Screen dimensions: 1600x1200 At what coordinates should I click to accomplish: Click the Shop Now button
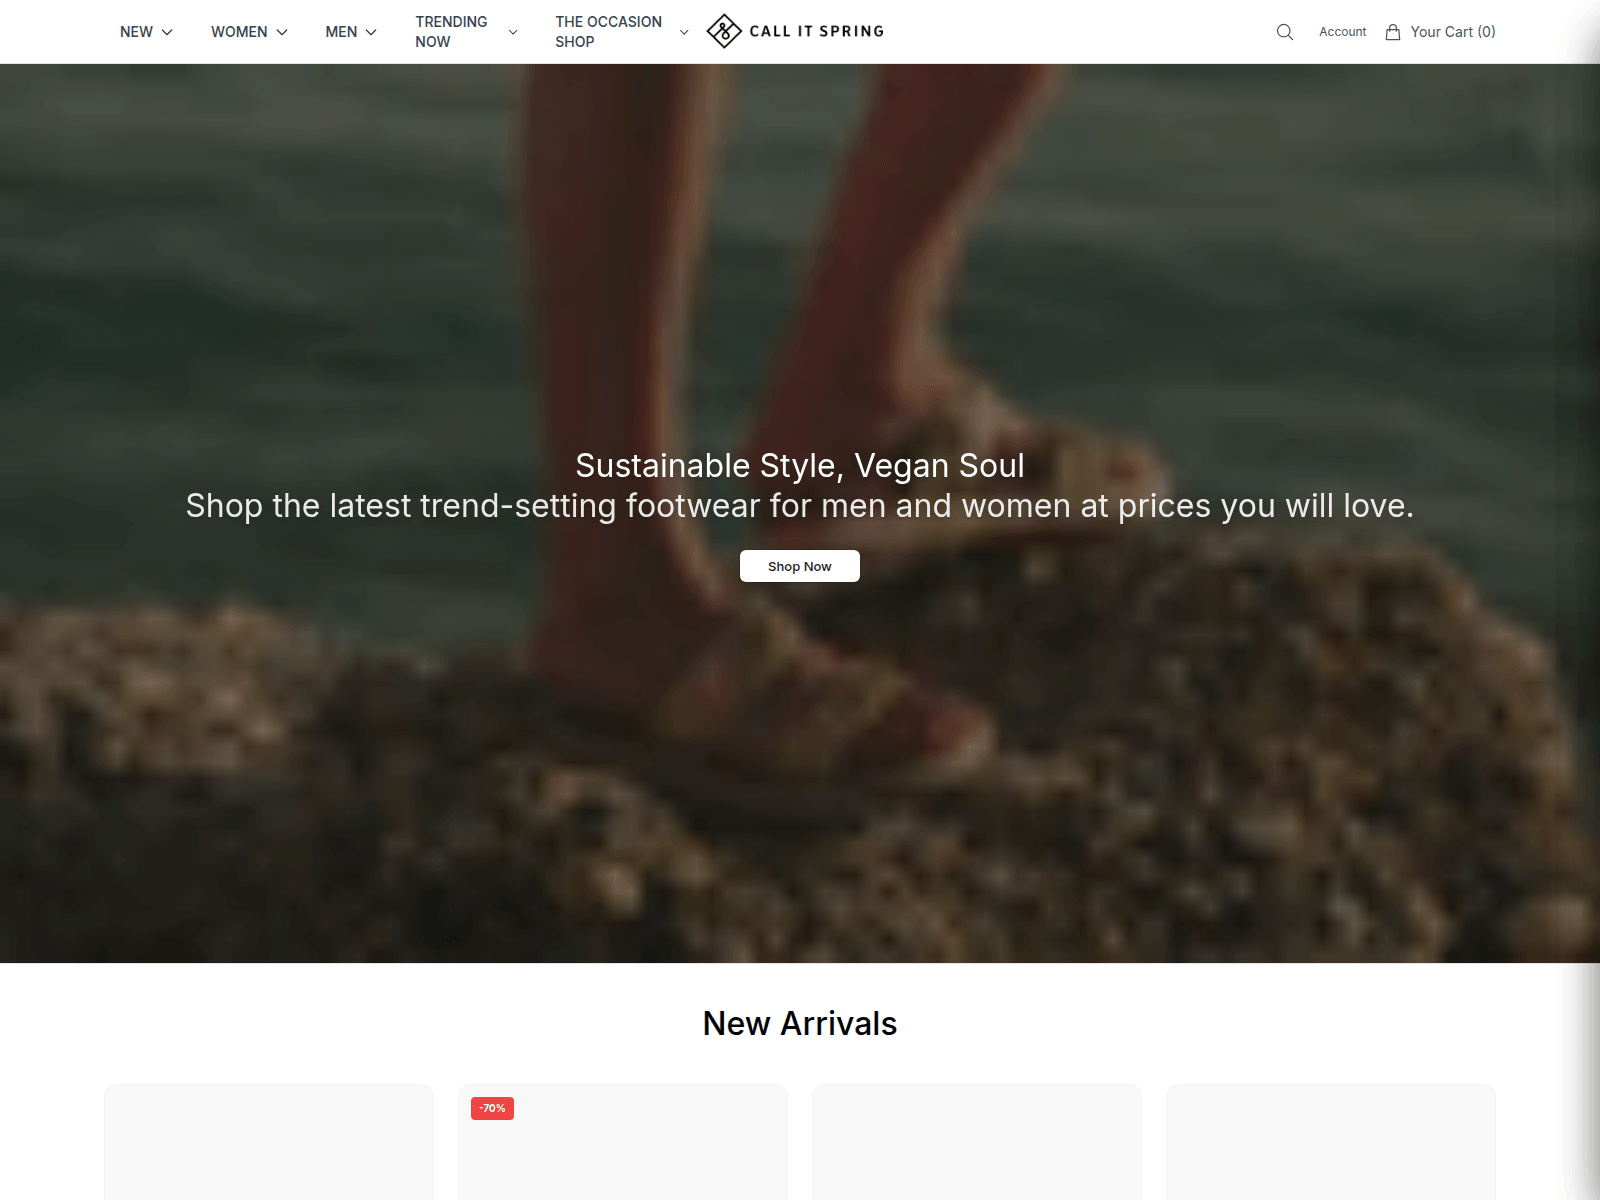(800, 566)
